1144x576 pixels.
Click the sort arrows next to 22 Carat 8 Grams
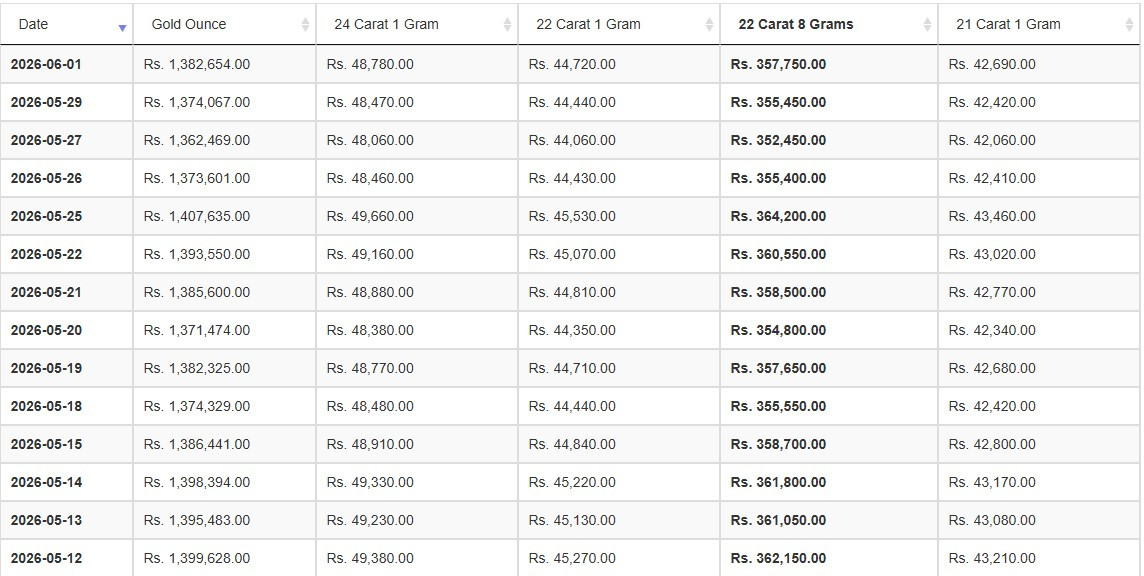(927, 24)
